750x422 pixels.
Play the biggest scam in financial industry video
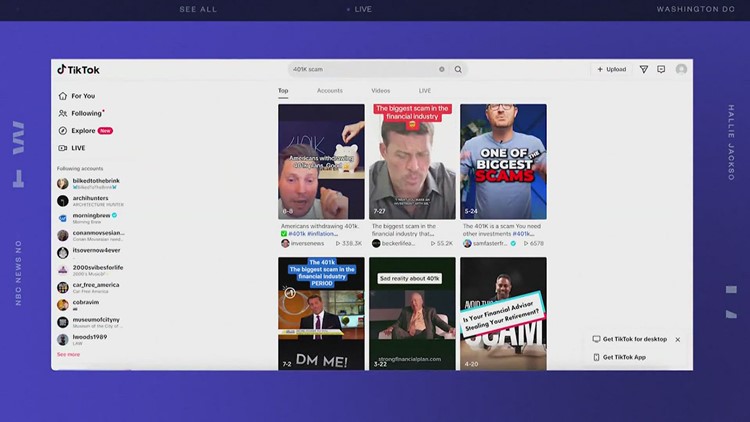pos(412,162)
